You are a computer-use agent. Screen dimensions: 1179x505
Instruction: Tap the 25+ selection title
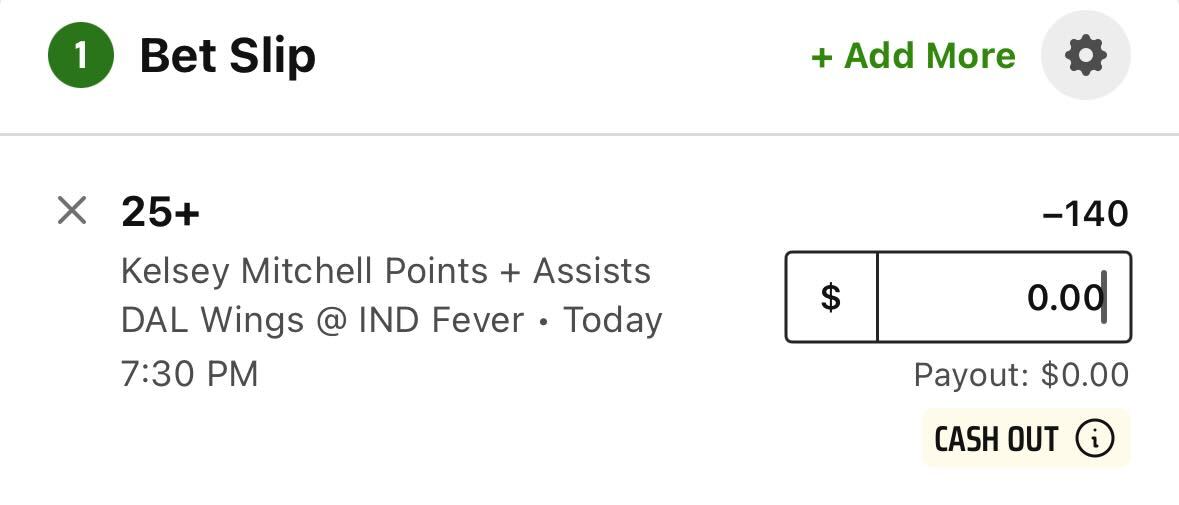(x=160, y=213)
